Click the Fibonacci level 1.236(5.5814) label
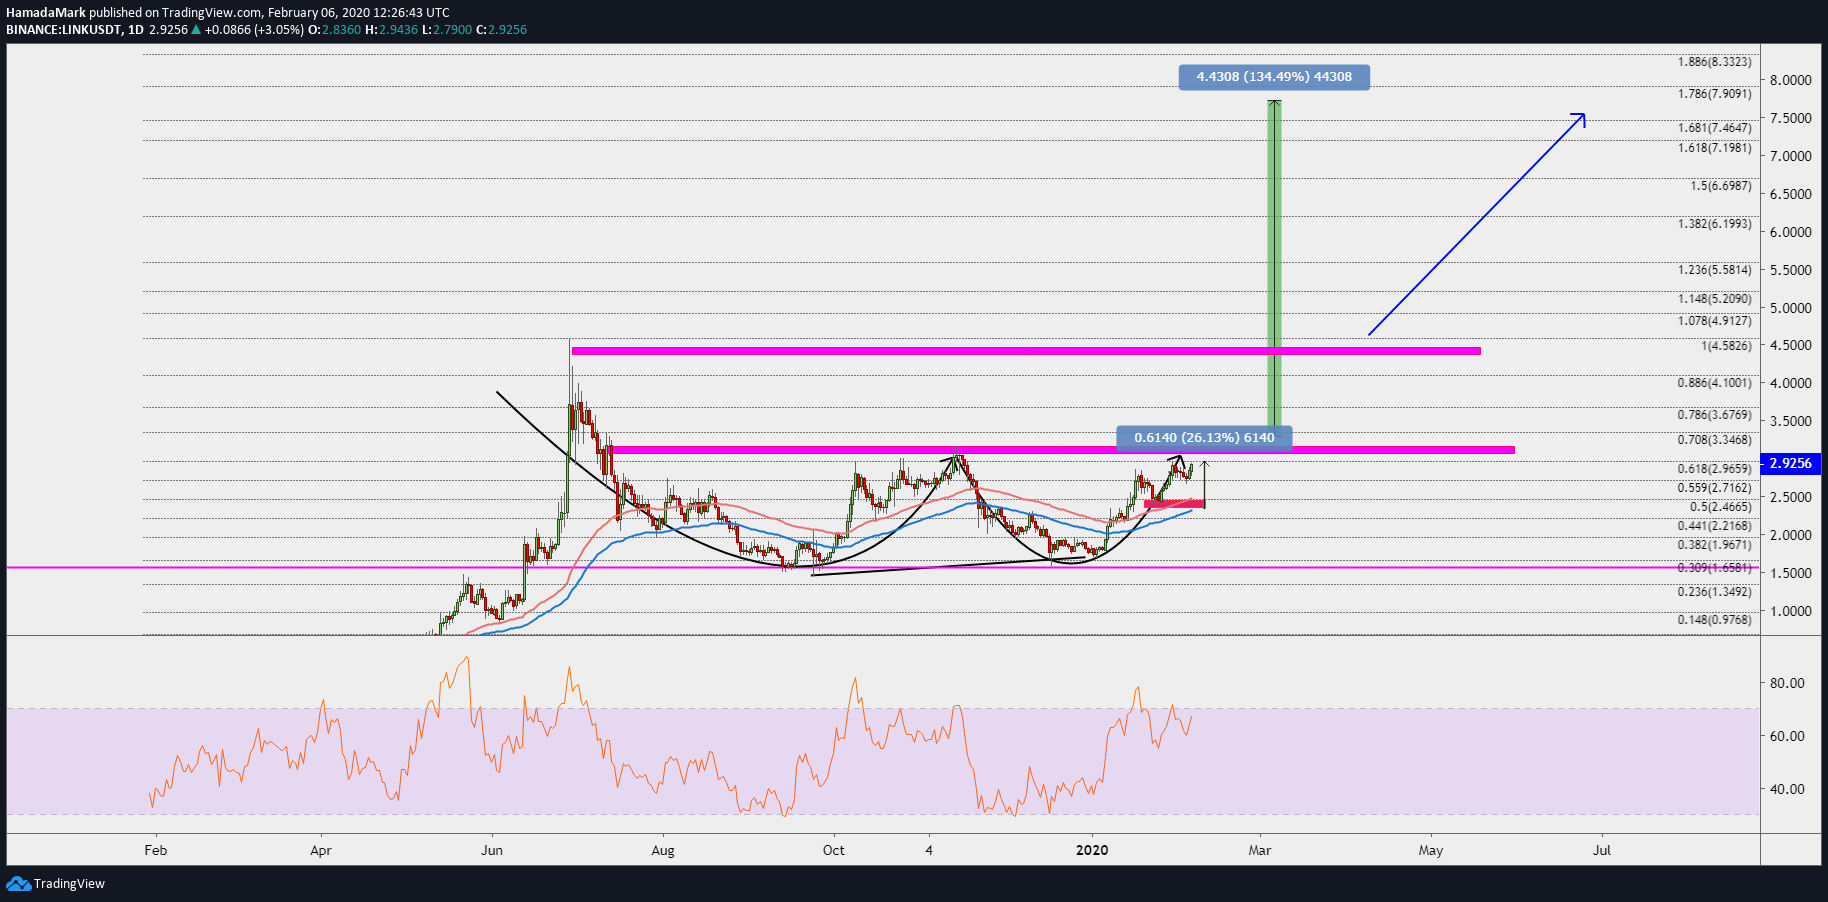 (x=1715, y=270)
